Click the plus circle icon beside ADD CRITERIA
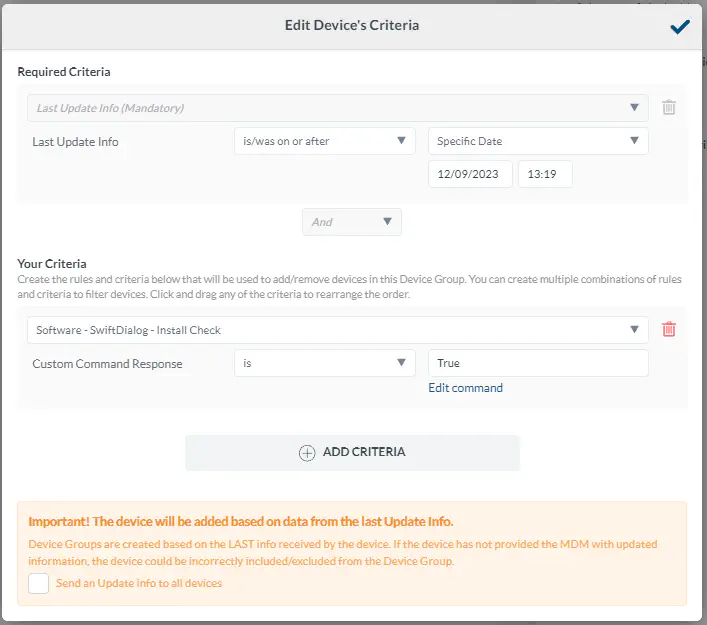Screen dimensions: 707x625 tap(307, 452)
